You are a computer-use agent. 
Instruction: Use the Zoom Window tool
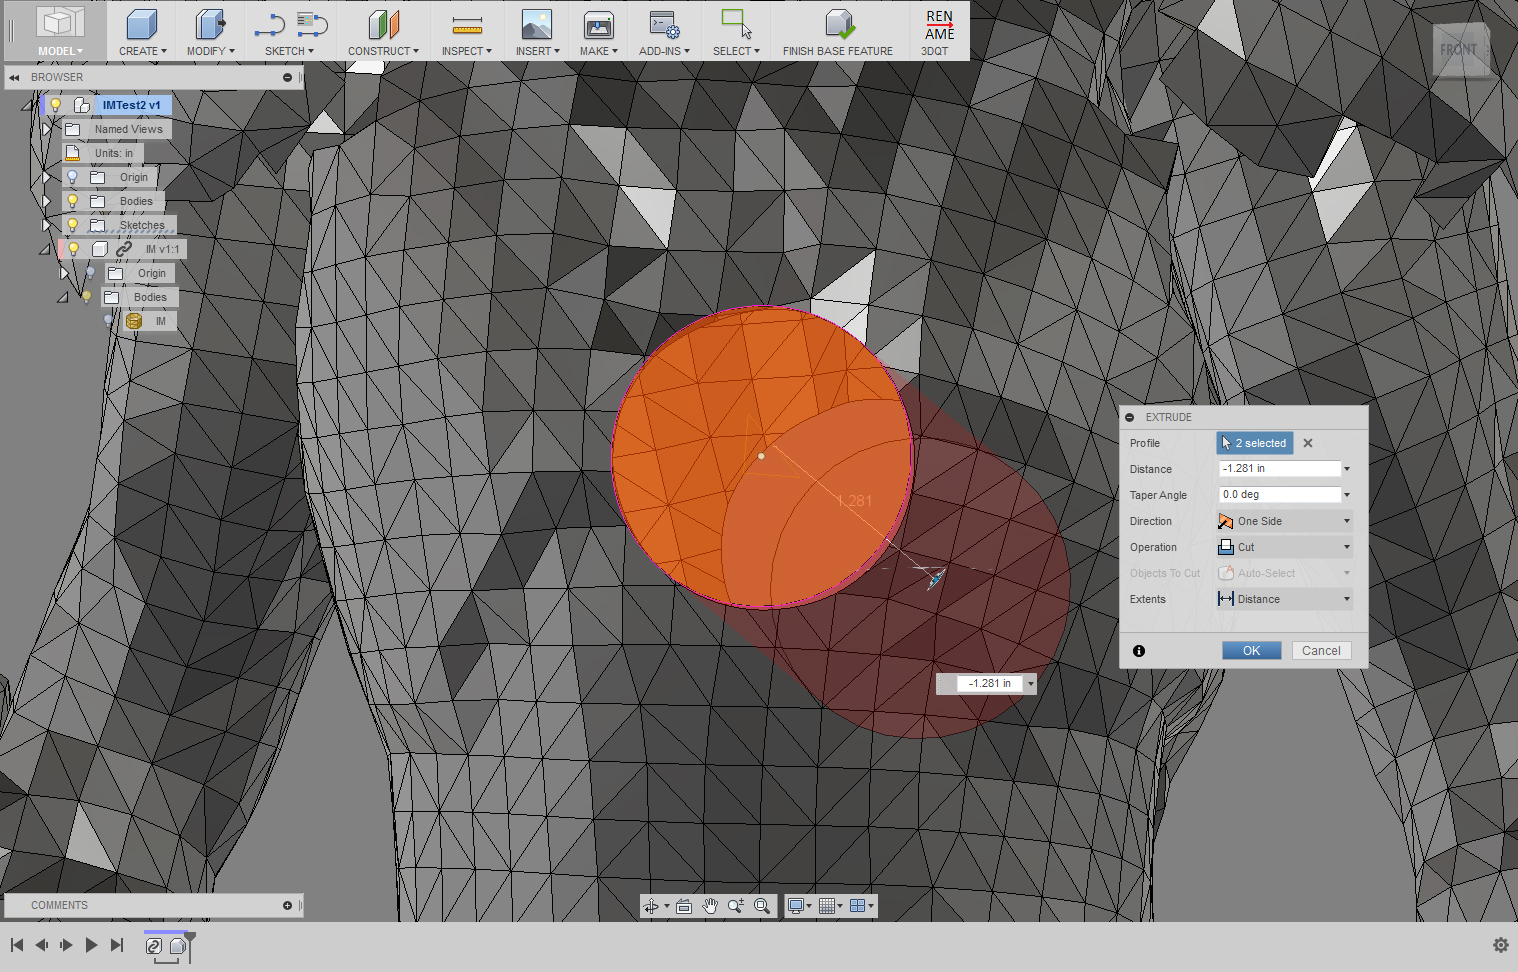[x=763, y=905]
